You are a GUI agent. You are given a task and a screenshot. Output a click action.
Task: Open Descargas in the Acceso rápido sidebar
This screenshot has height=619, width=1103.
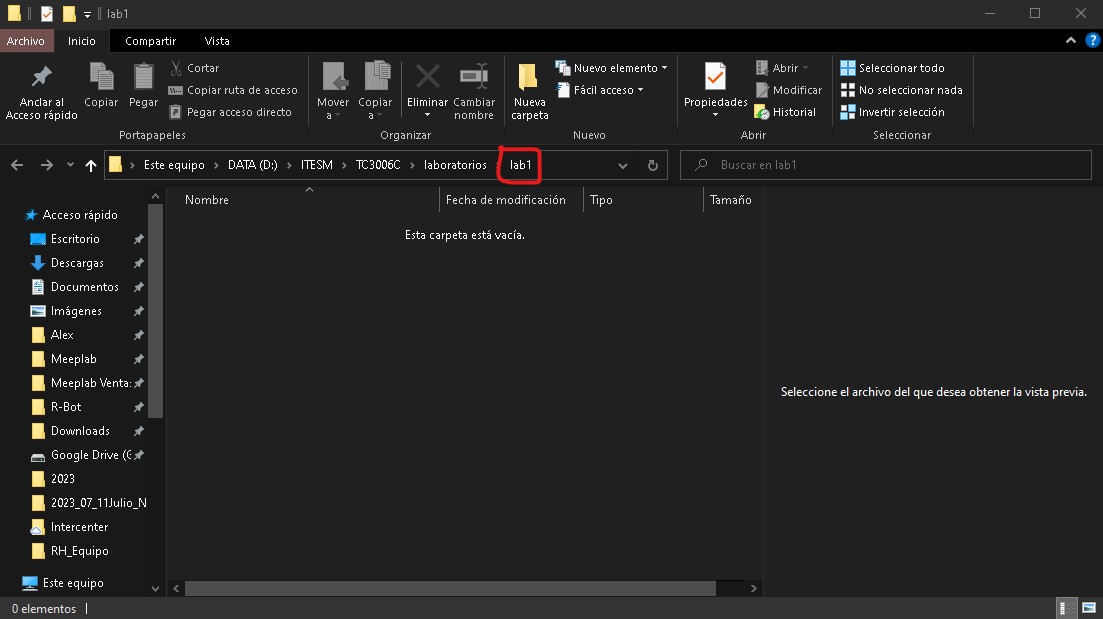coord(77,263)
